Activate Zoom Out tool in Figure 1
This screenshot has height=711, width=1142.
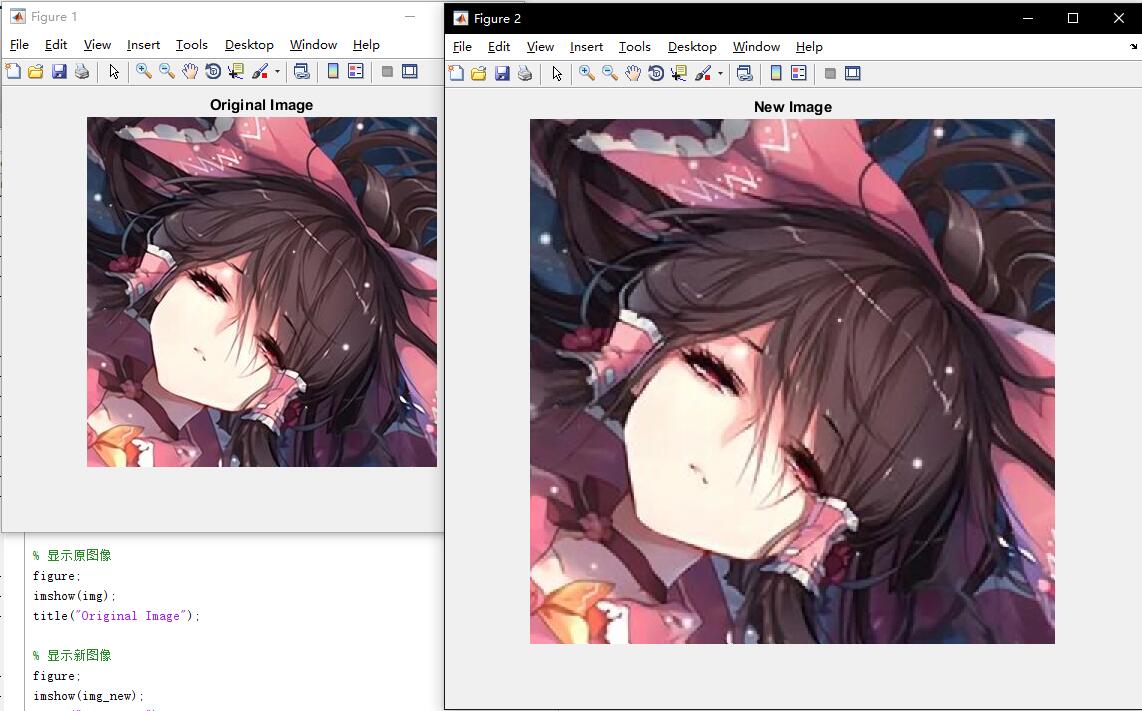click(167, 71)
